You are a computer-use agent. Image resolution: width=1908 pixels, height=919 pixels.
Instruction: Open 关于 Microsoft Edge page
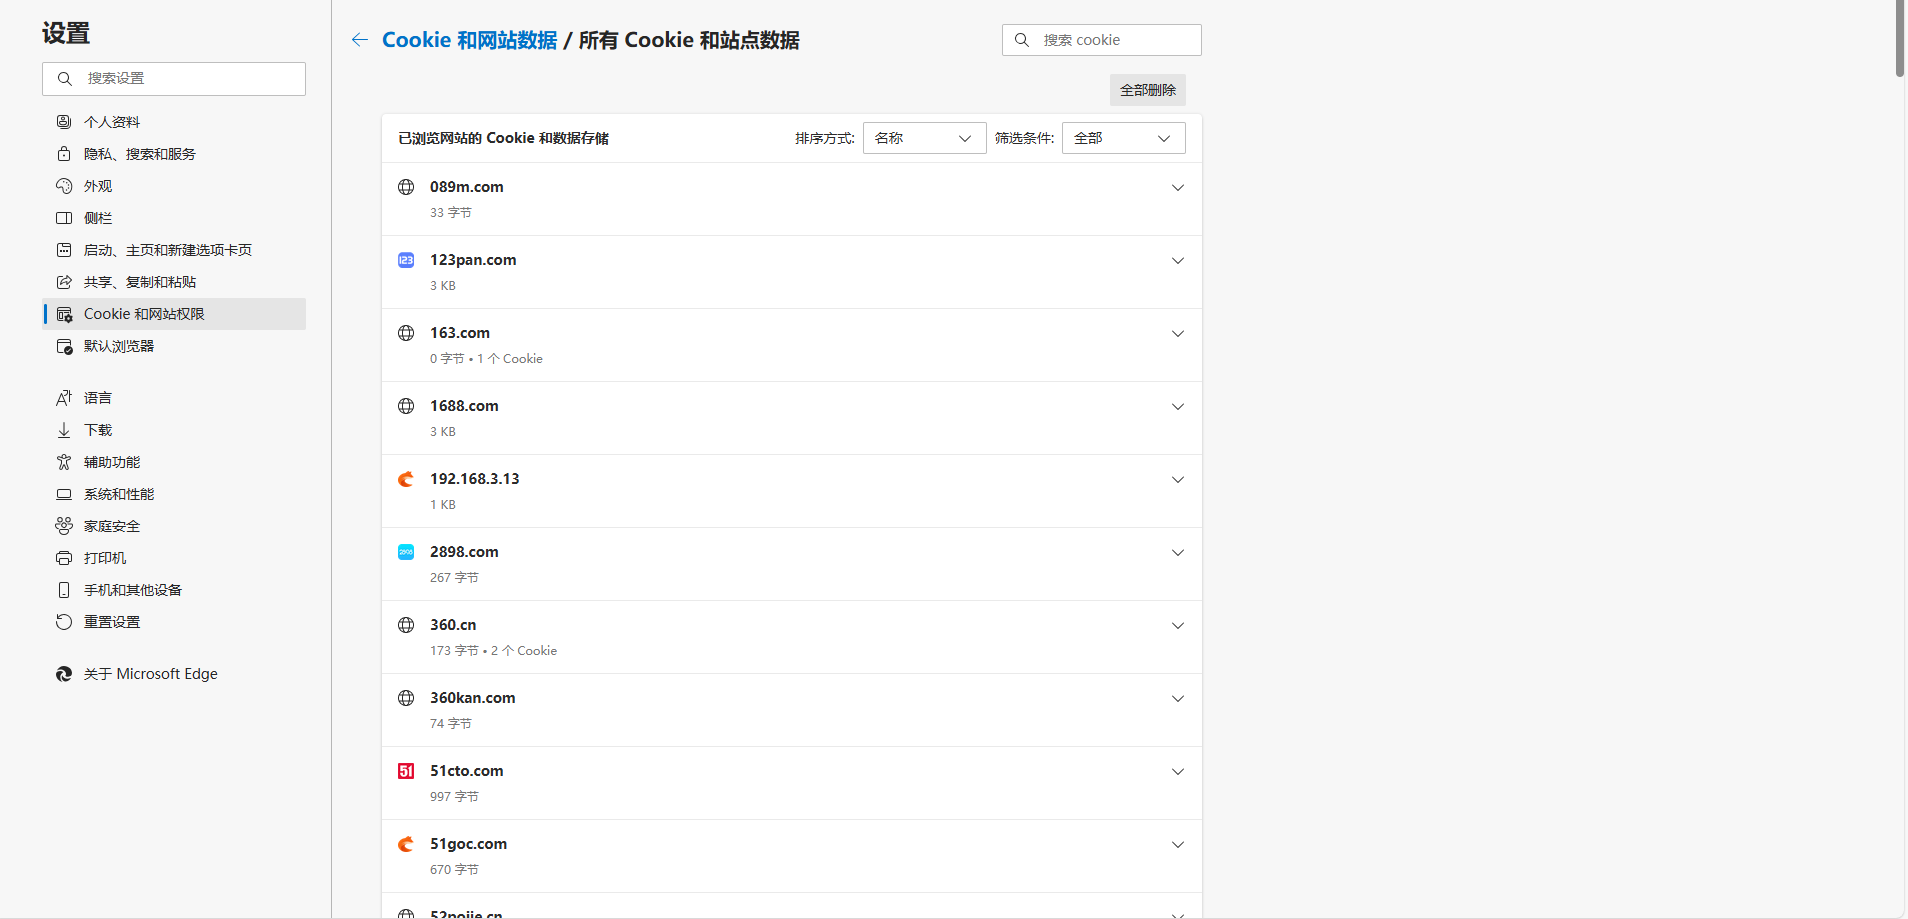point(174,674)
